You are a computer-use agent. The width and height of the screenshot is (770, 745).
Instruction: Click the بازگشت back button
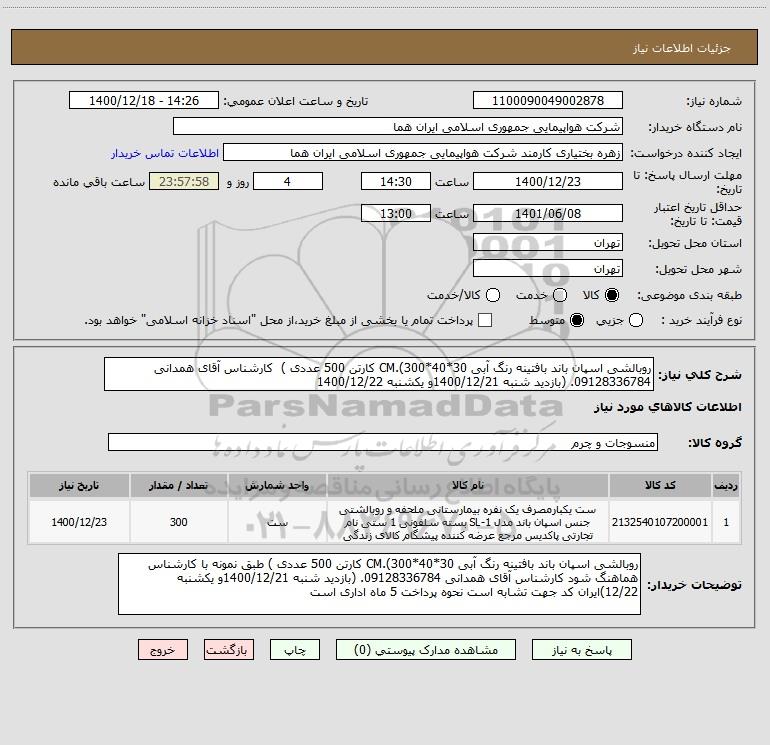pyautogui.click(x=229, y=650)
